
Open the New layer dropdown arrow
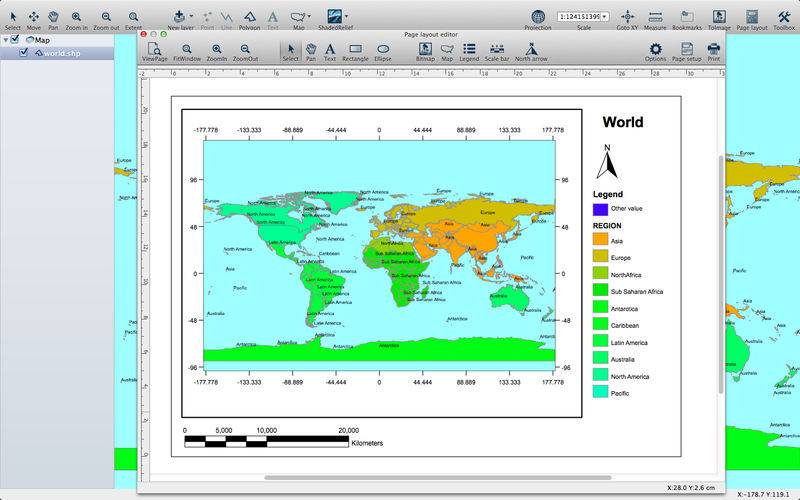(x=191, y=17)
